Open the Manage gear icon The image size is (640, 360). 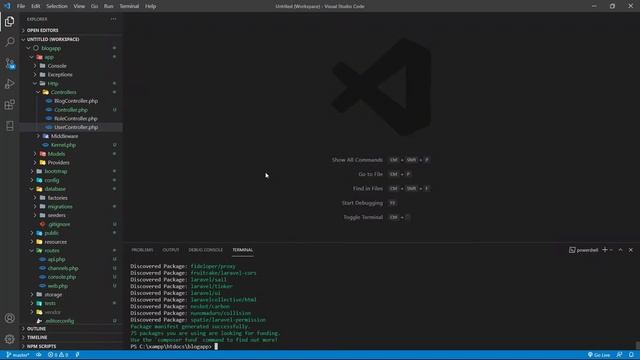[9, 339]
